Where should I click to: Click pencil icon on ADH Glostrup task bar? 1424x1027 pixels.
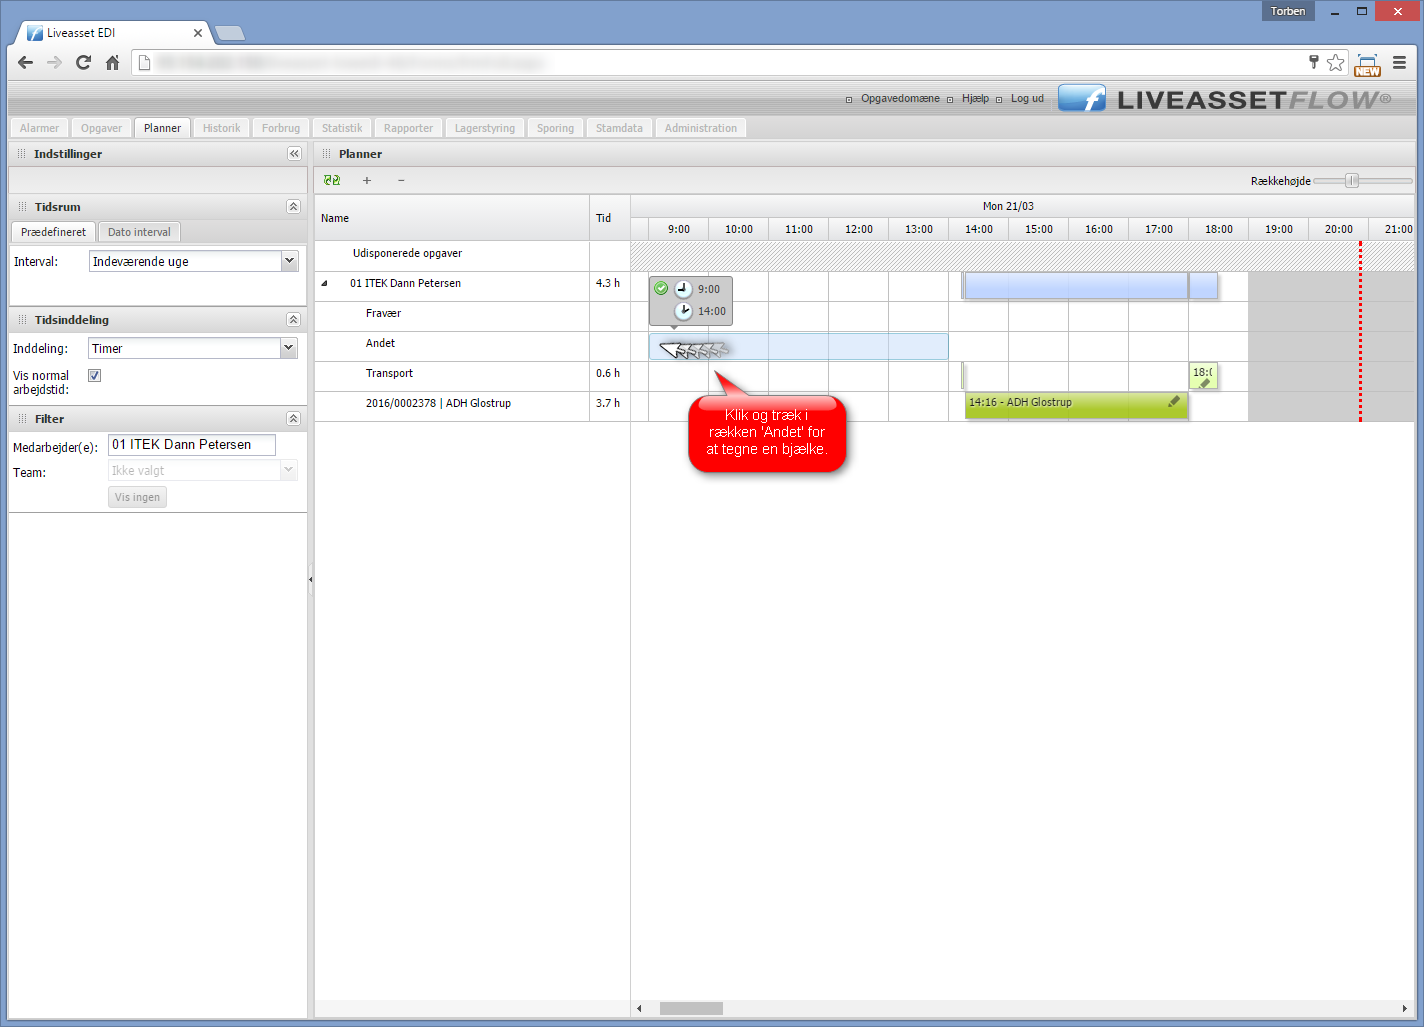tap(1174, 402)
